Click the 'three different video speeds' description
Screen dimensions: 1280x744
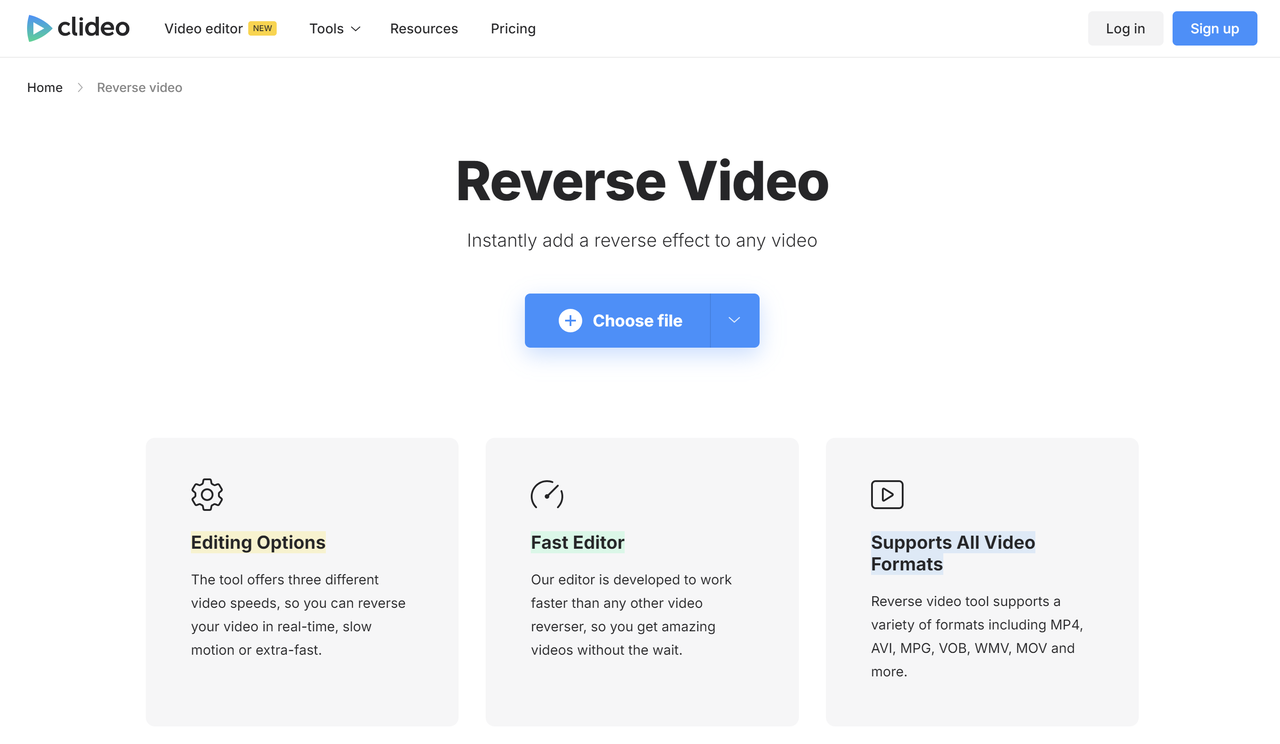tap(298, 614)
